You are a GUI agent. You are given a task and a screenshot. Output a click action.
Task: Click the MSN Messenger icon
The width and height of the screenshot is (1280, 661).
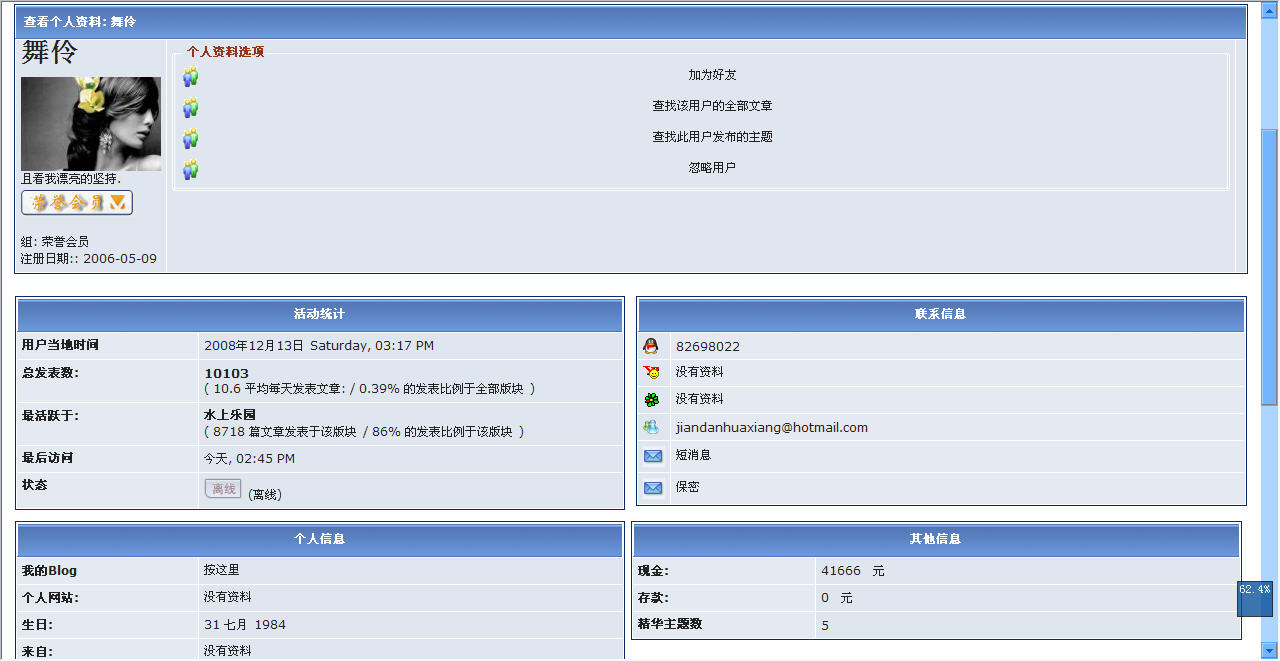pos(652,427)
